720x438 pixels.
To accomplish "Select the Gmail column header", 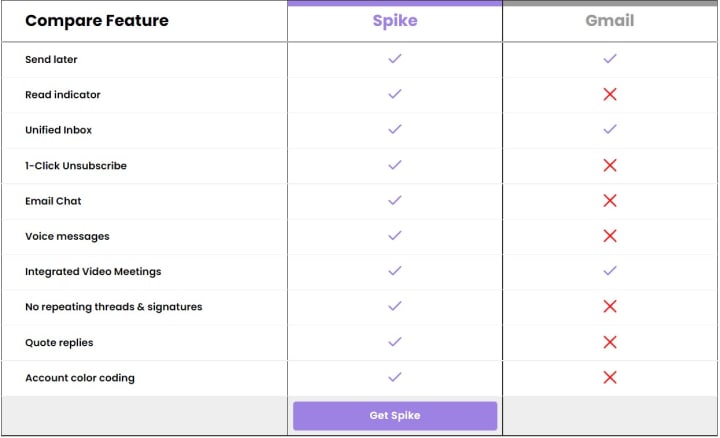I will 609,20.
